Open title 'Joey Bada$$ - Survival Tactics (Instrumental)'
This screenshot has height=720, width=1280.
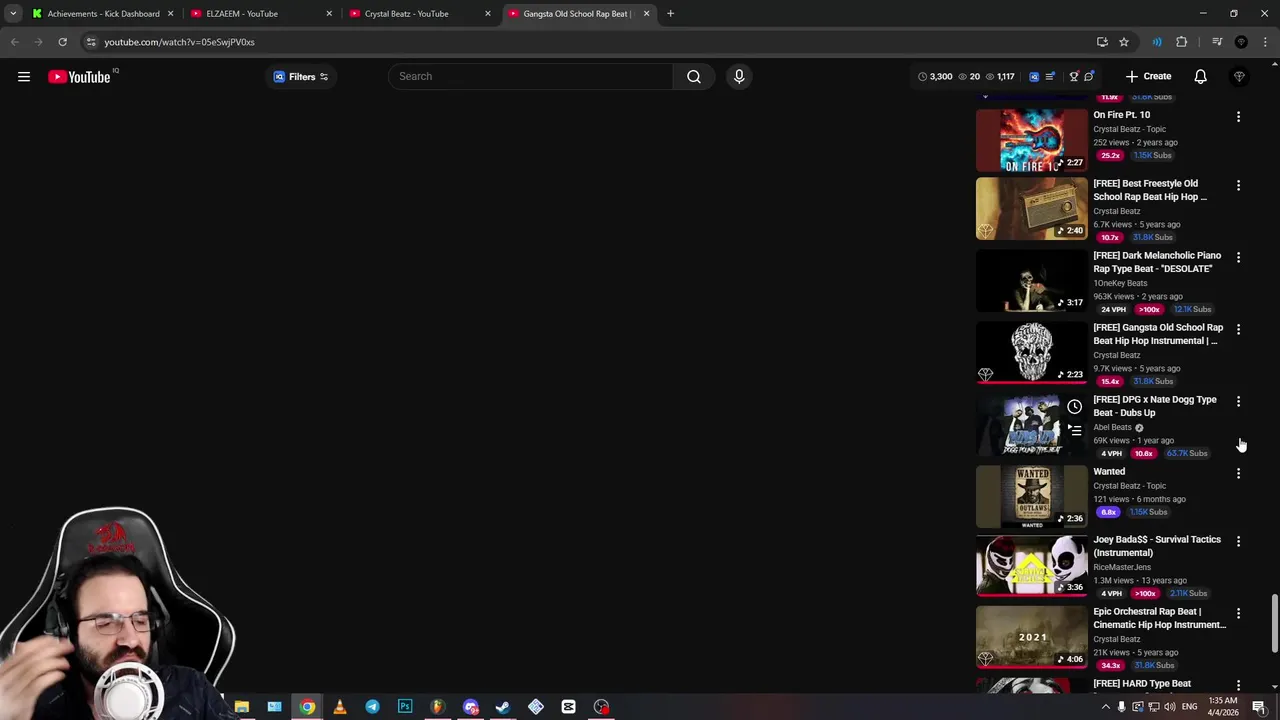pyautogui.click(x=1157, y=546)
